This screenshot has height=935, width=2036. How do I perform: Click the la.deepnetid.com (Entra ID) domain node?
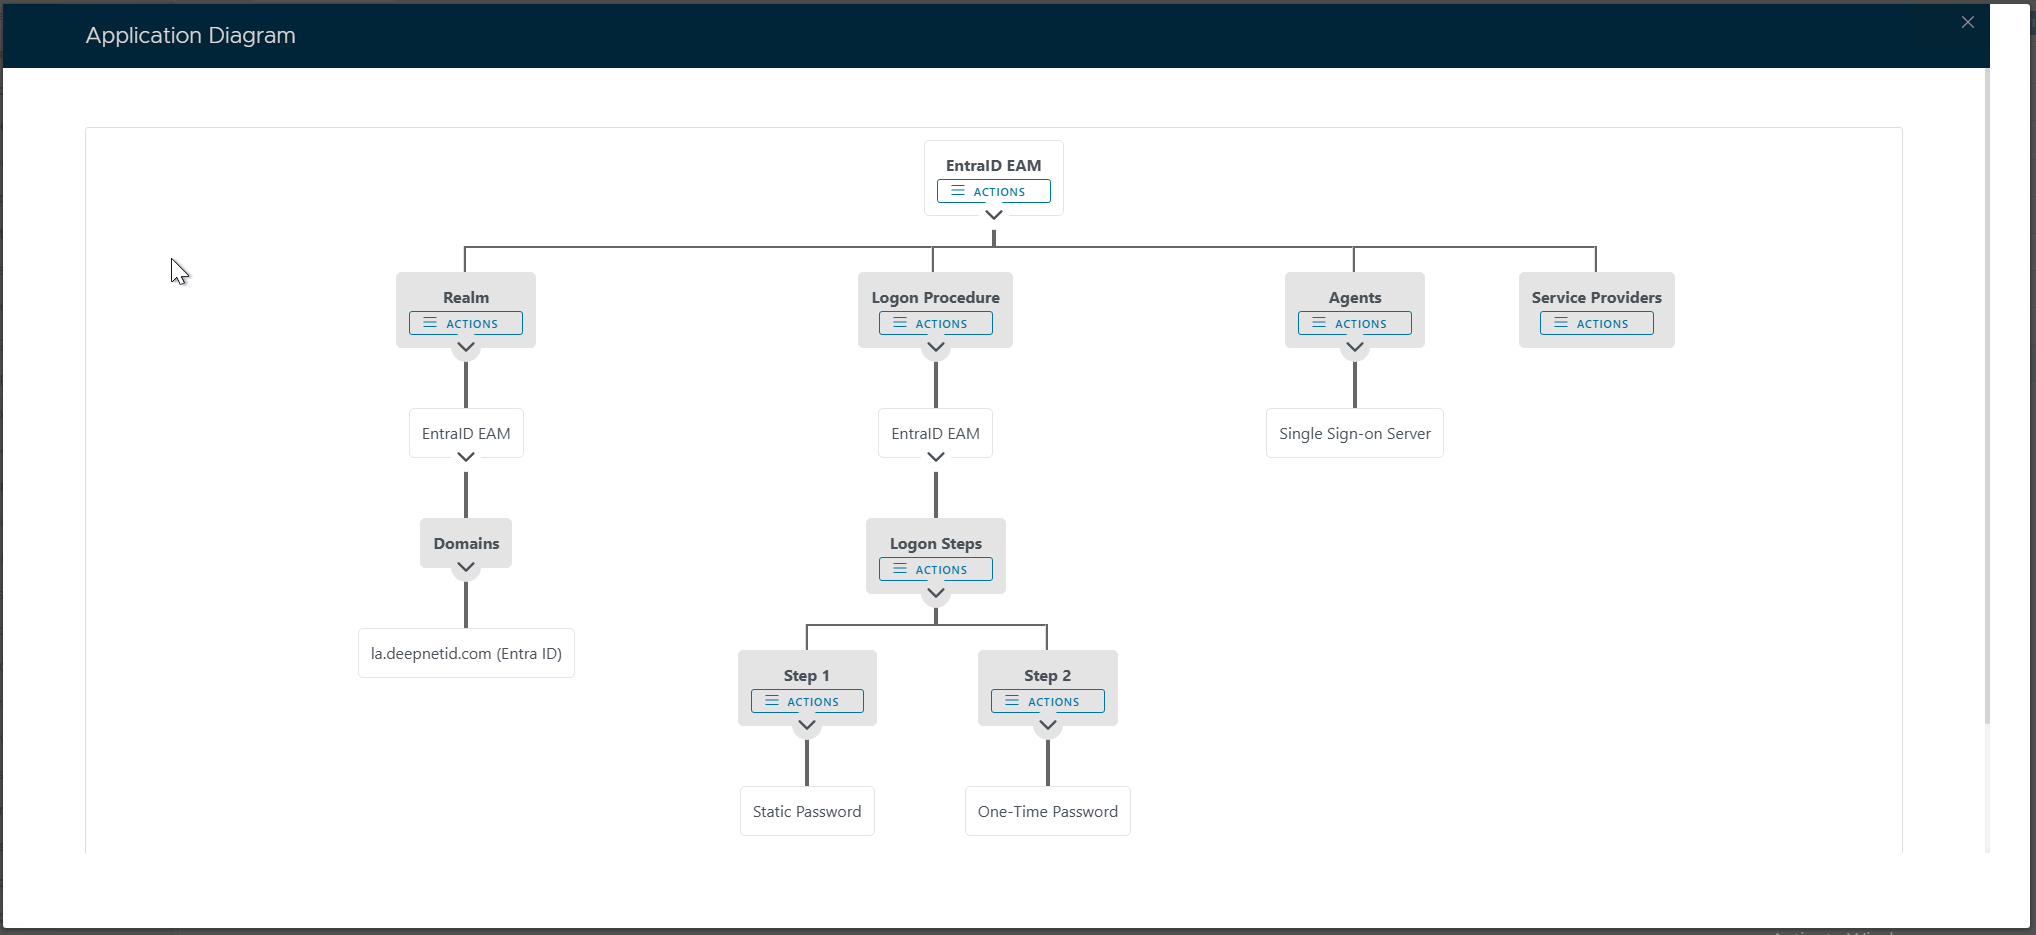point(466,653)
